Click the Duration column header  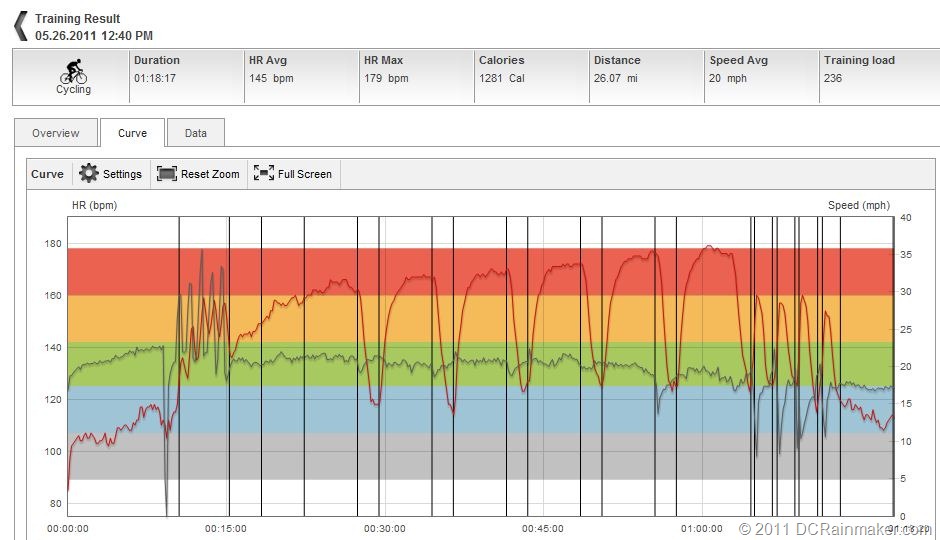[157, 60]
